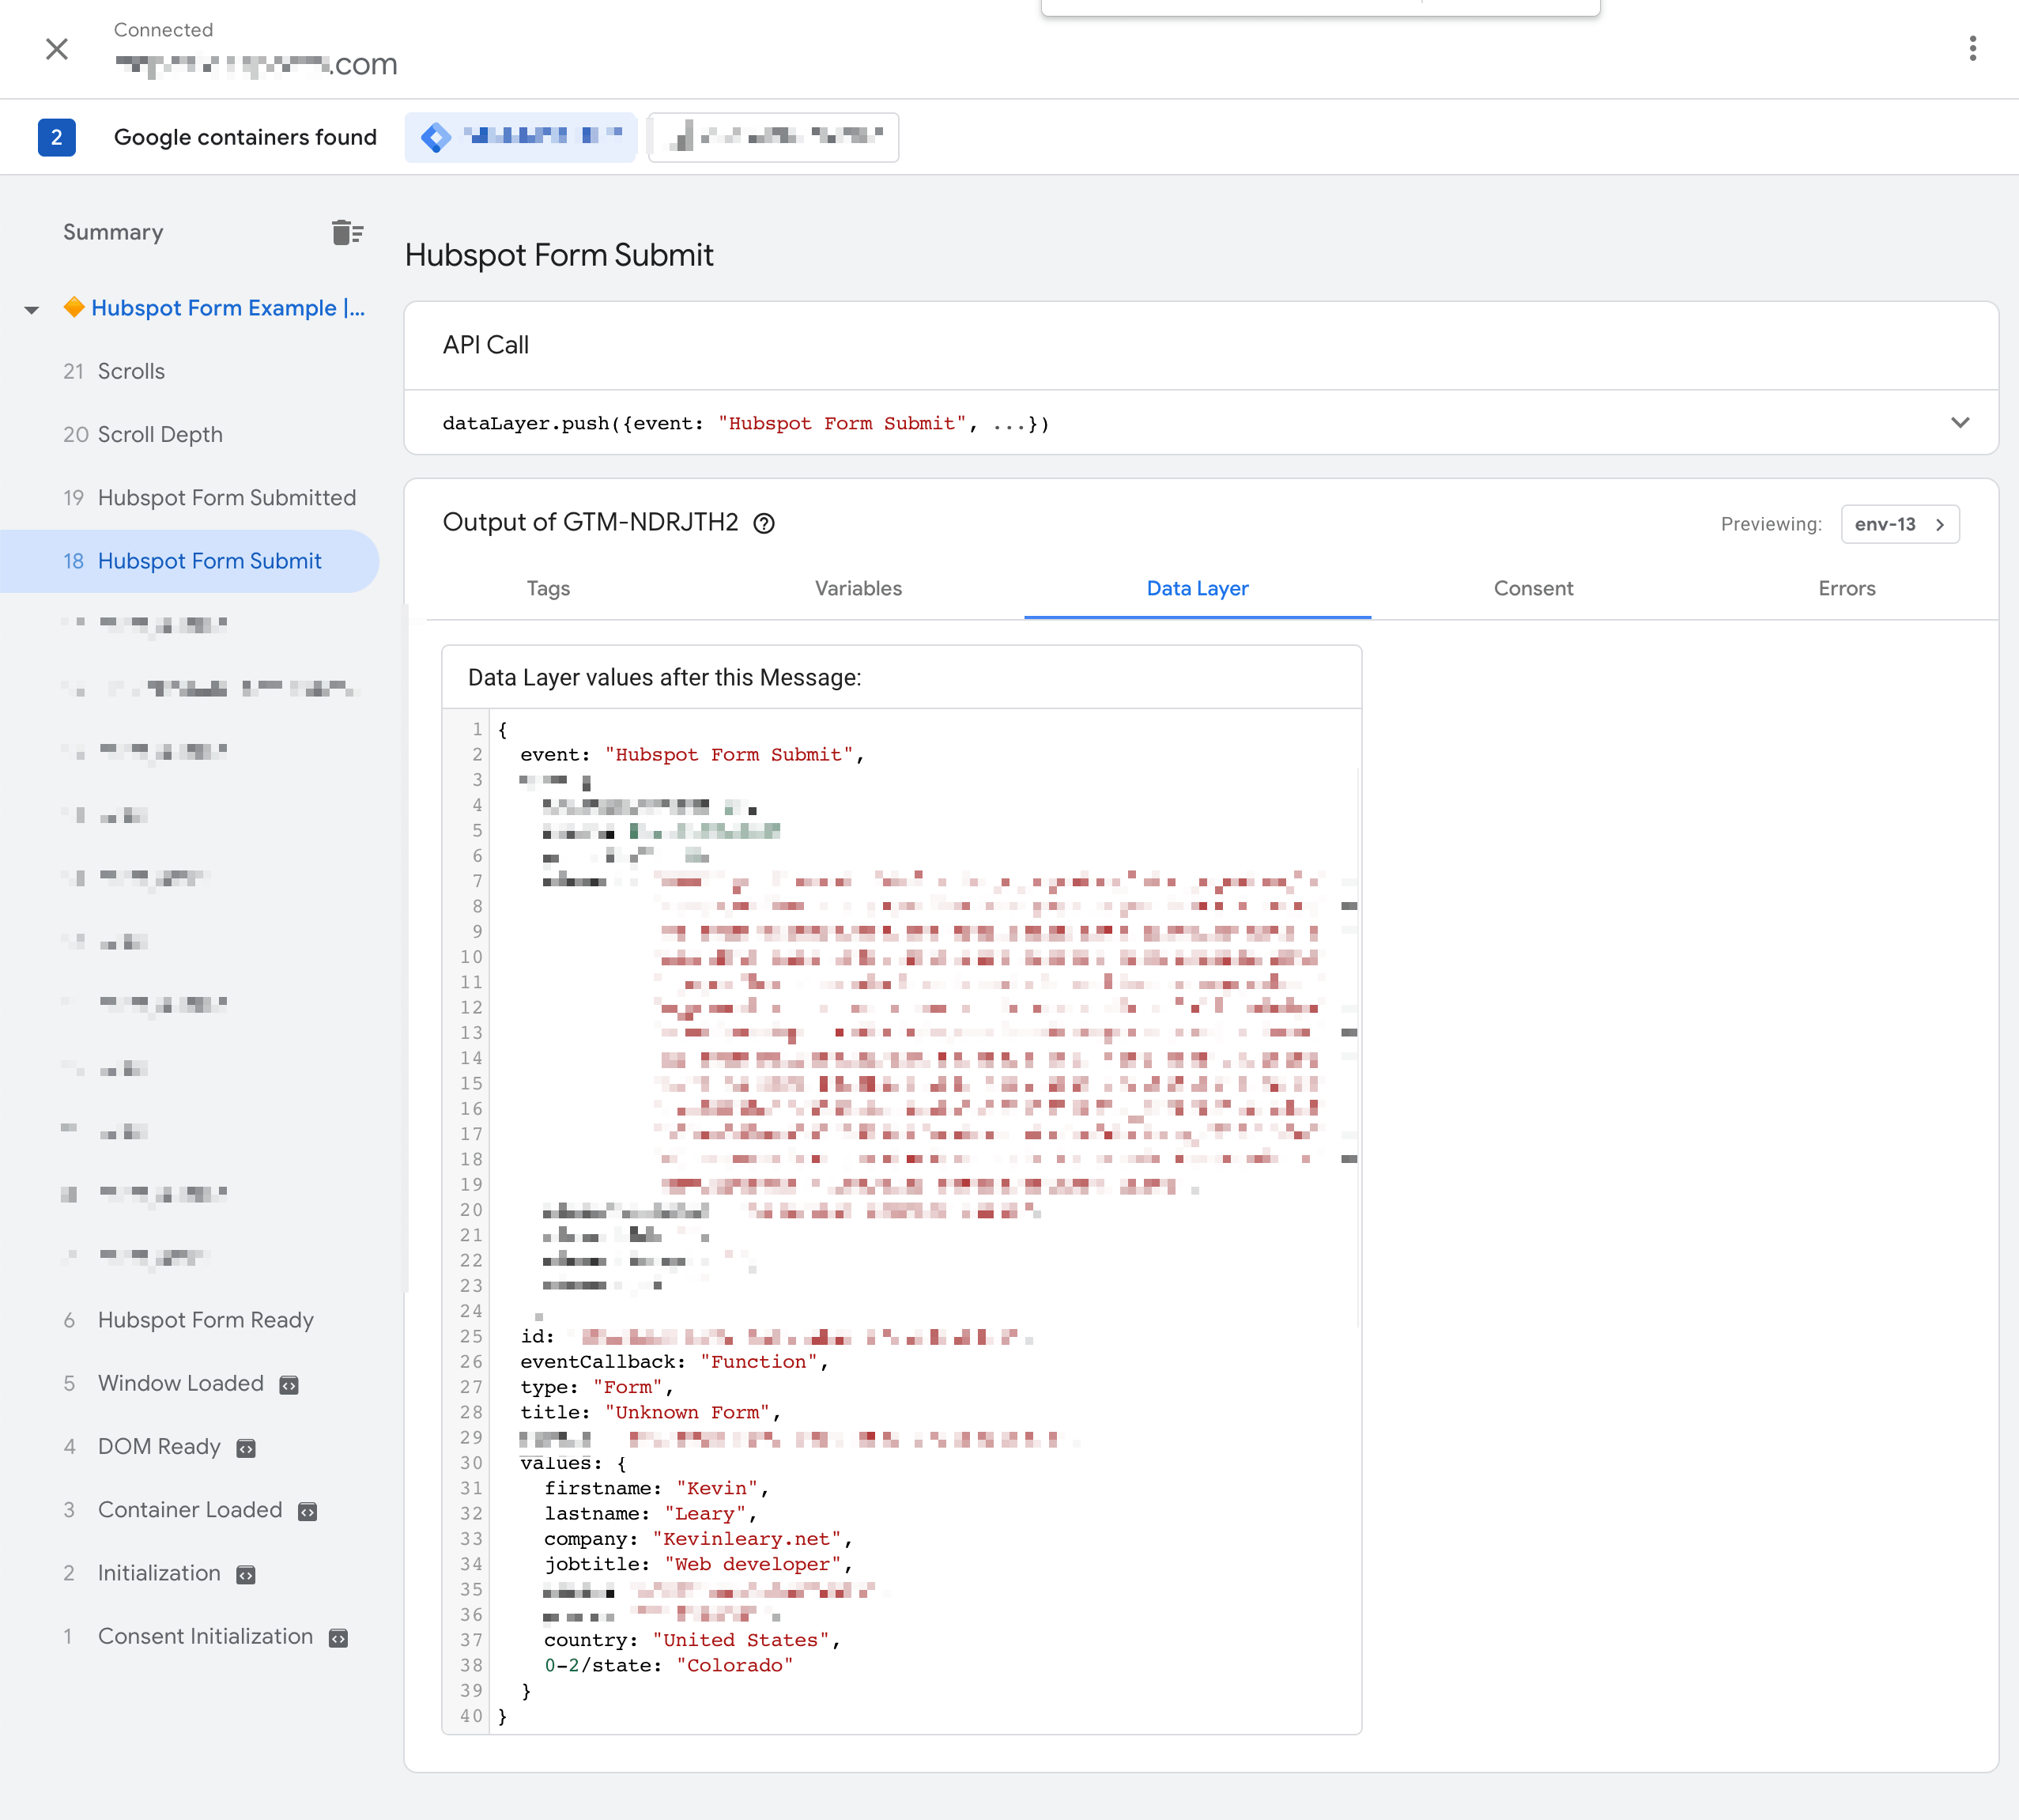
Task: Select the Scroll Depth event
Action: click(160, 434)
